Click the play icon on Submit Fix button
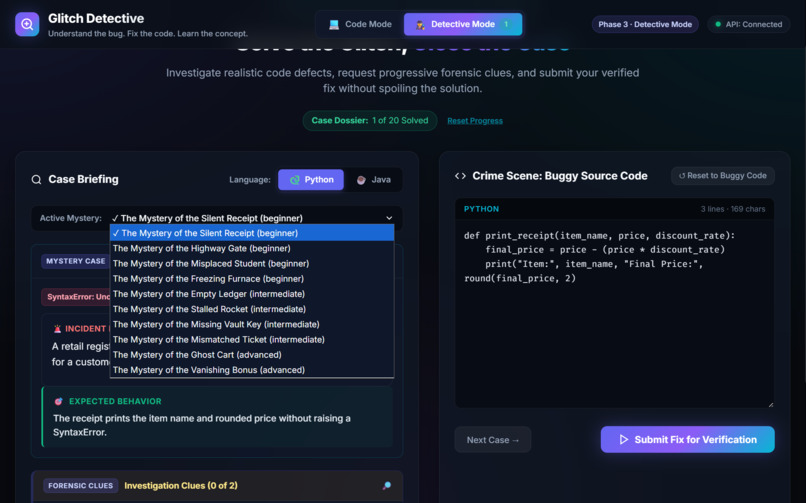Viewport: 806px width, 503px height. 624,439
